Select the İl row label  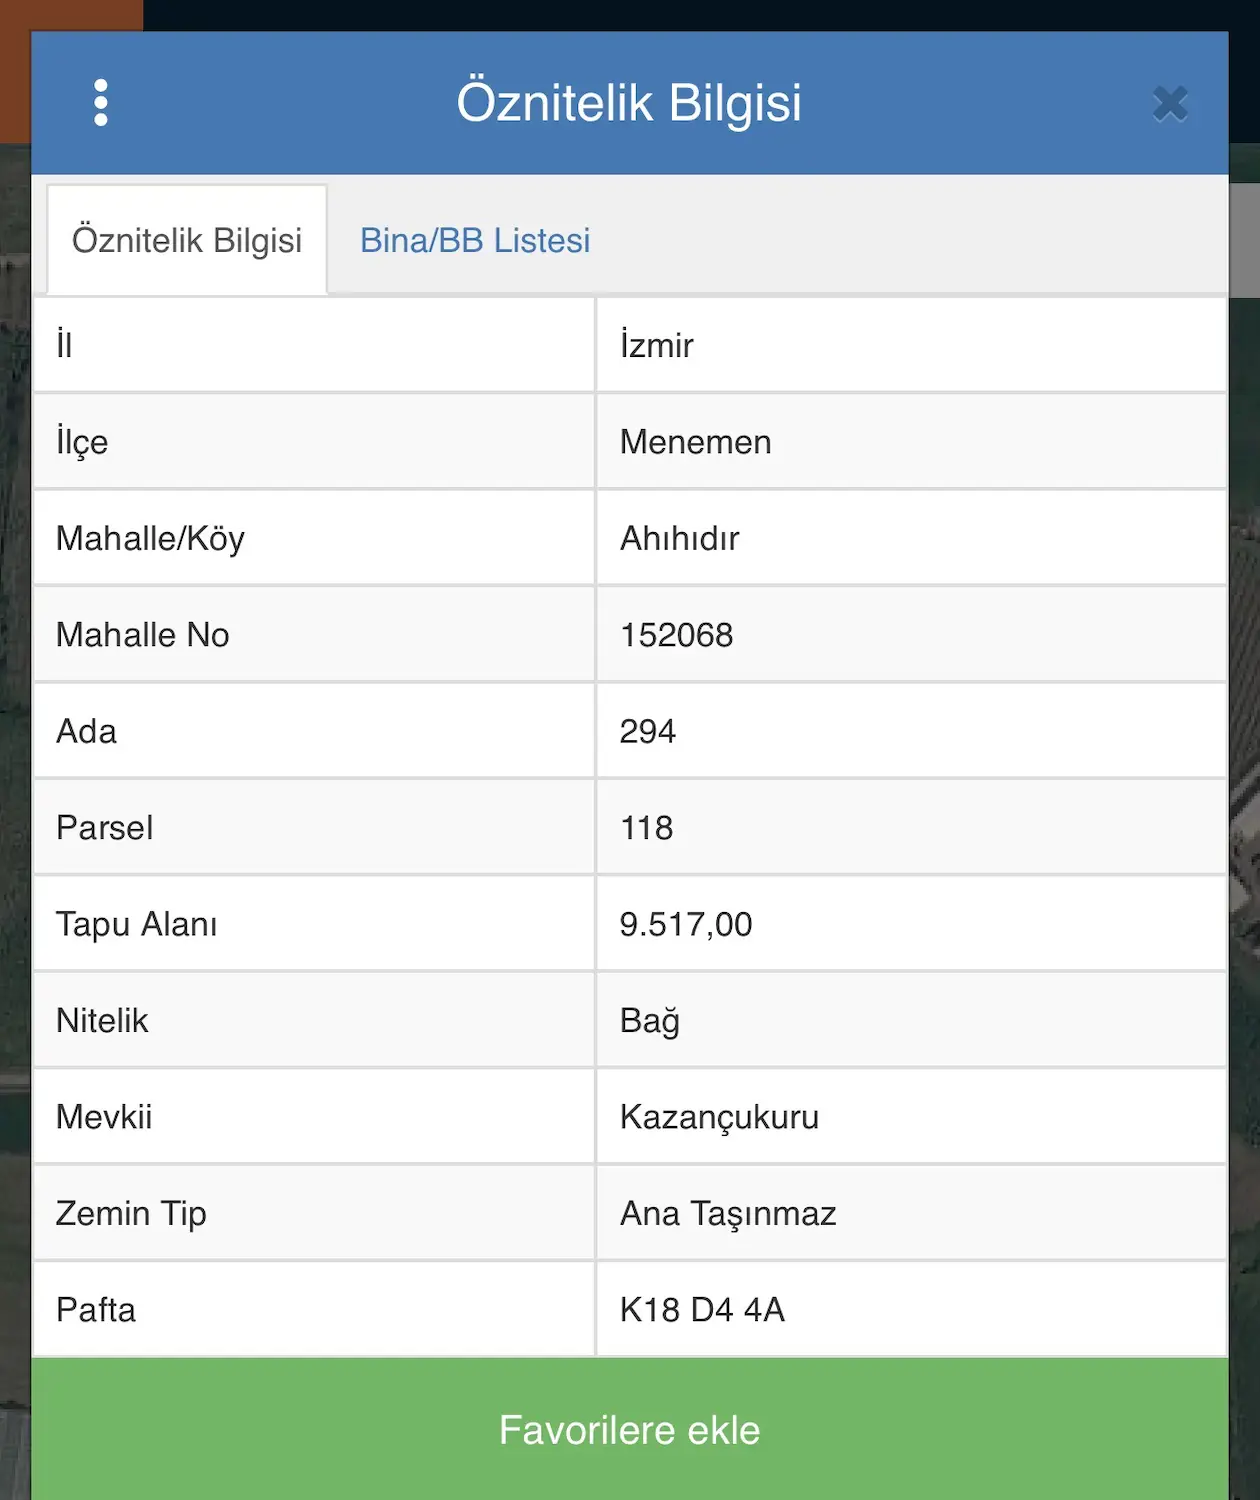point(64,345)
